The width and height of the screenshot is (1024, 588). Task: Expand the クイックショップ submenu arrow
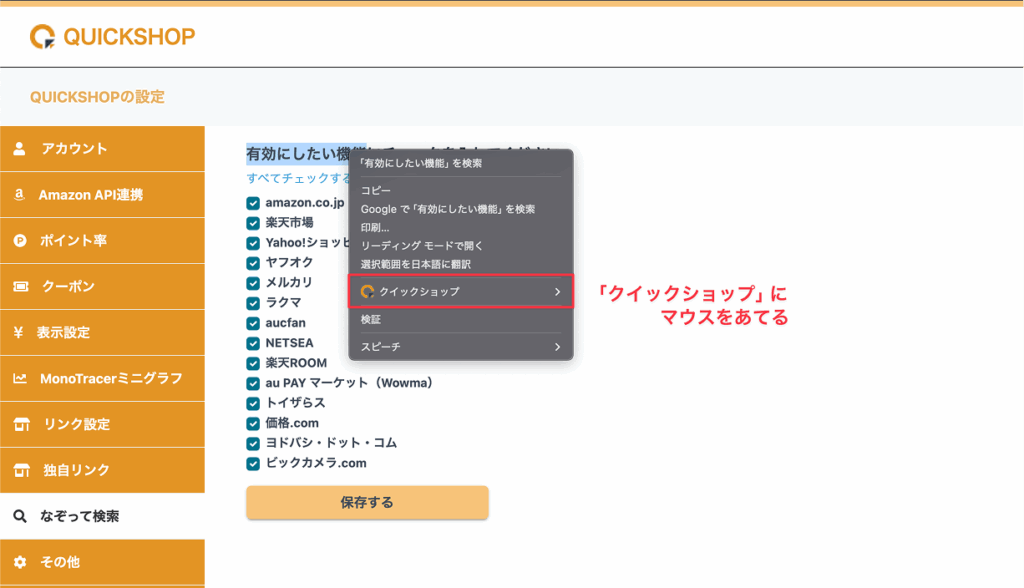(x=557, y=292)
